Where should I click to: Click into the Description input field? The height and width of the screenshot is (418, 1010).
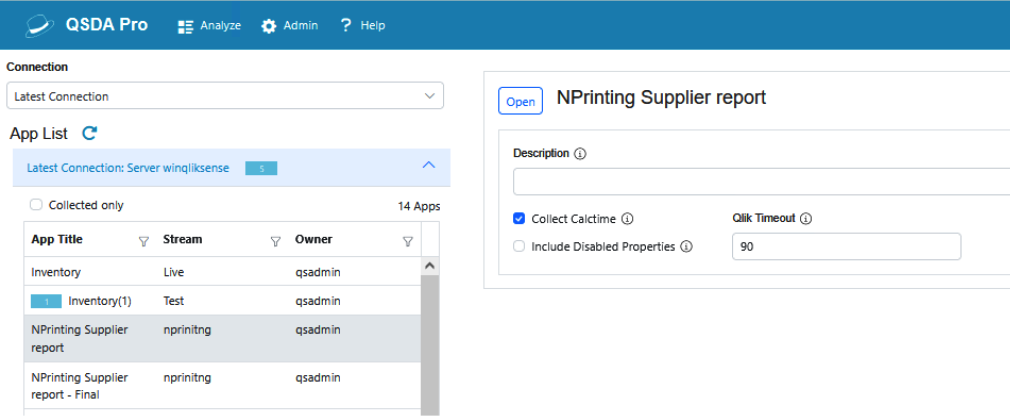761,182
